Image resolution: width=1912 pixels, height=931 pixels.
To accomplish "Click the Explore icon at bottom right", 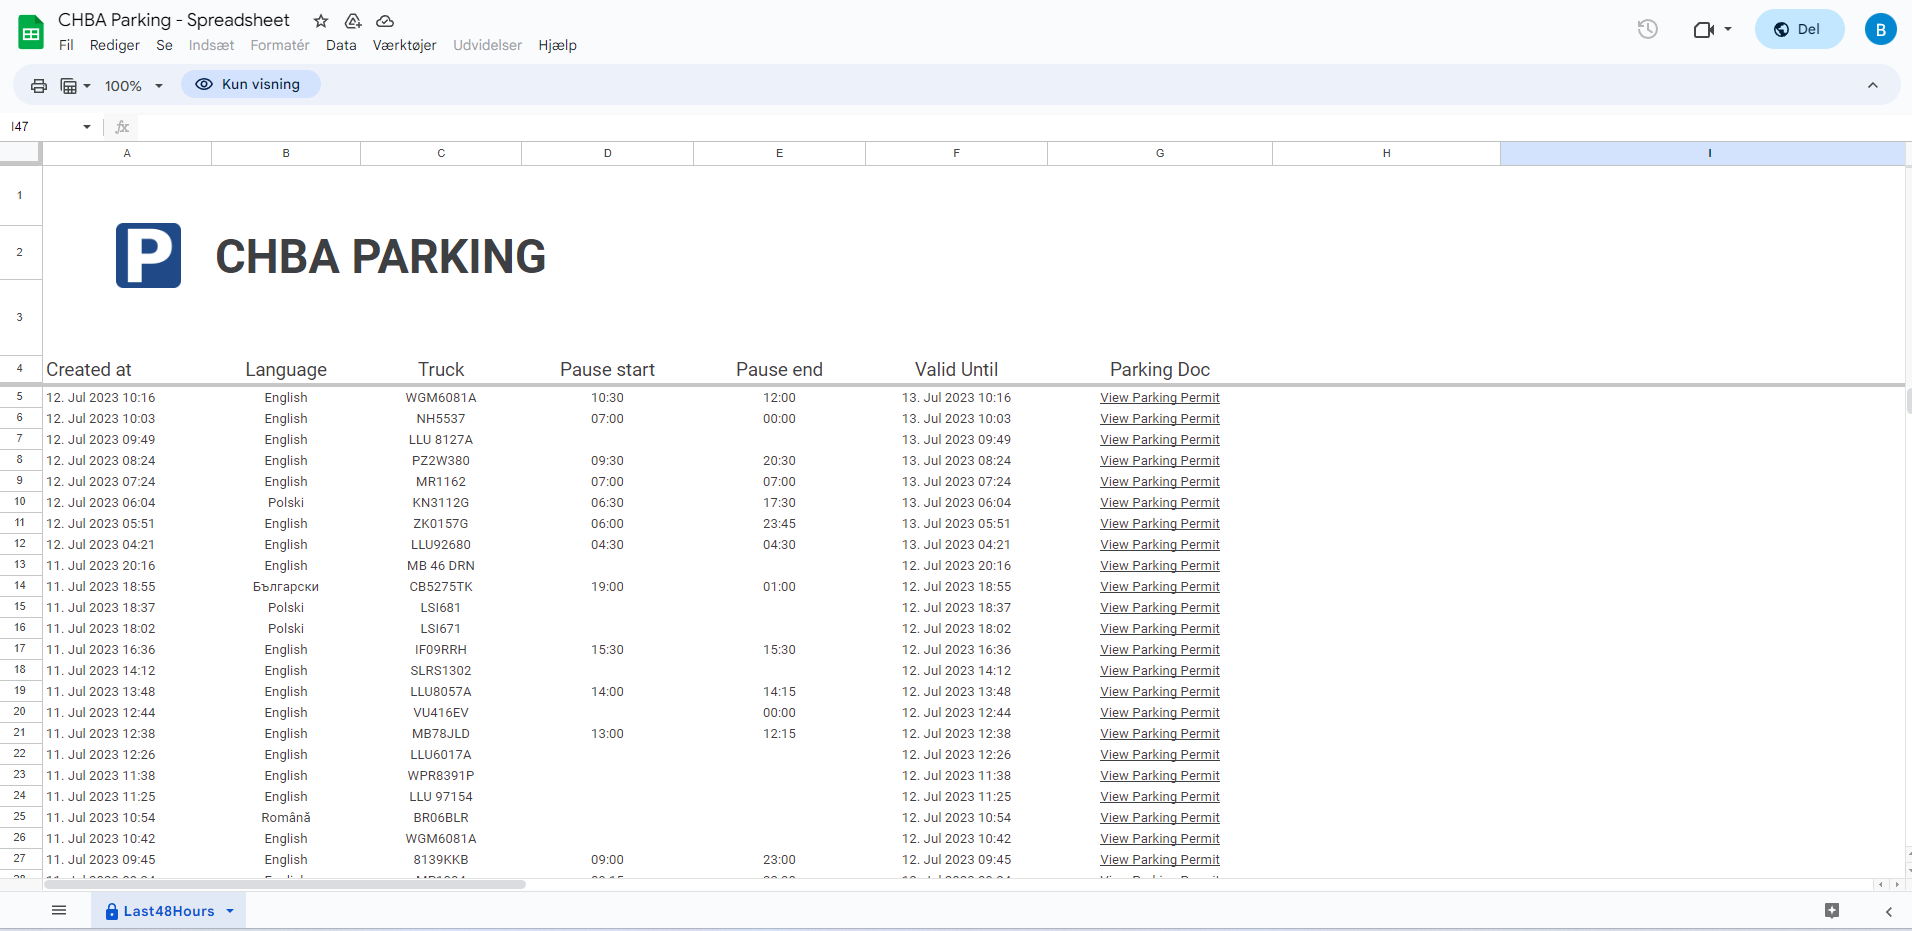I will click(1832, 910).
